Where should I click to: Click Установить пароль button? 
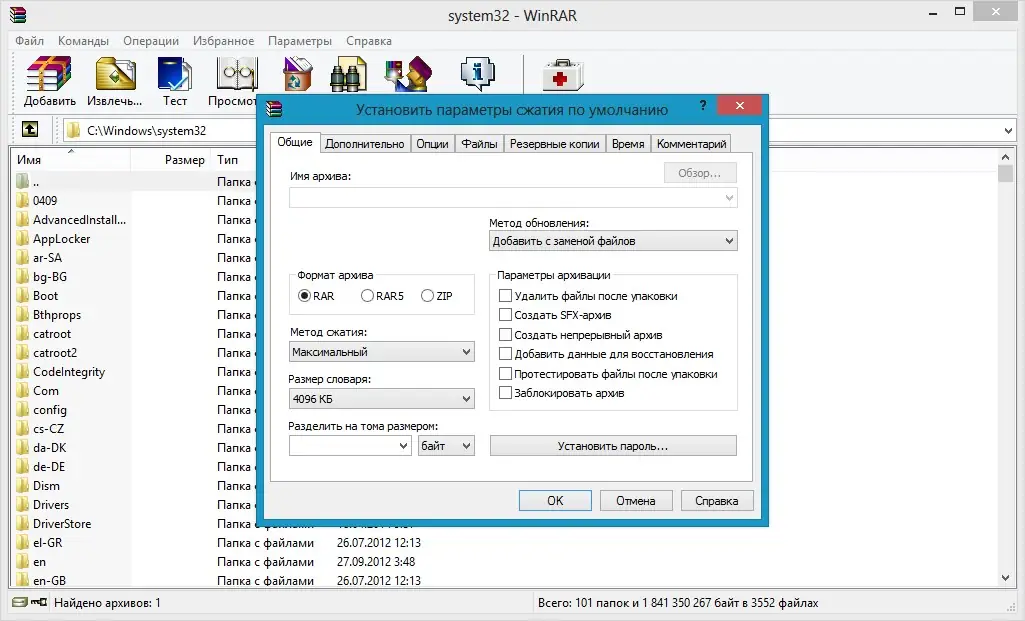[x=613, y=446]
